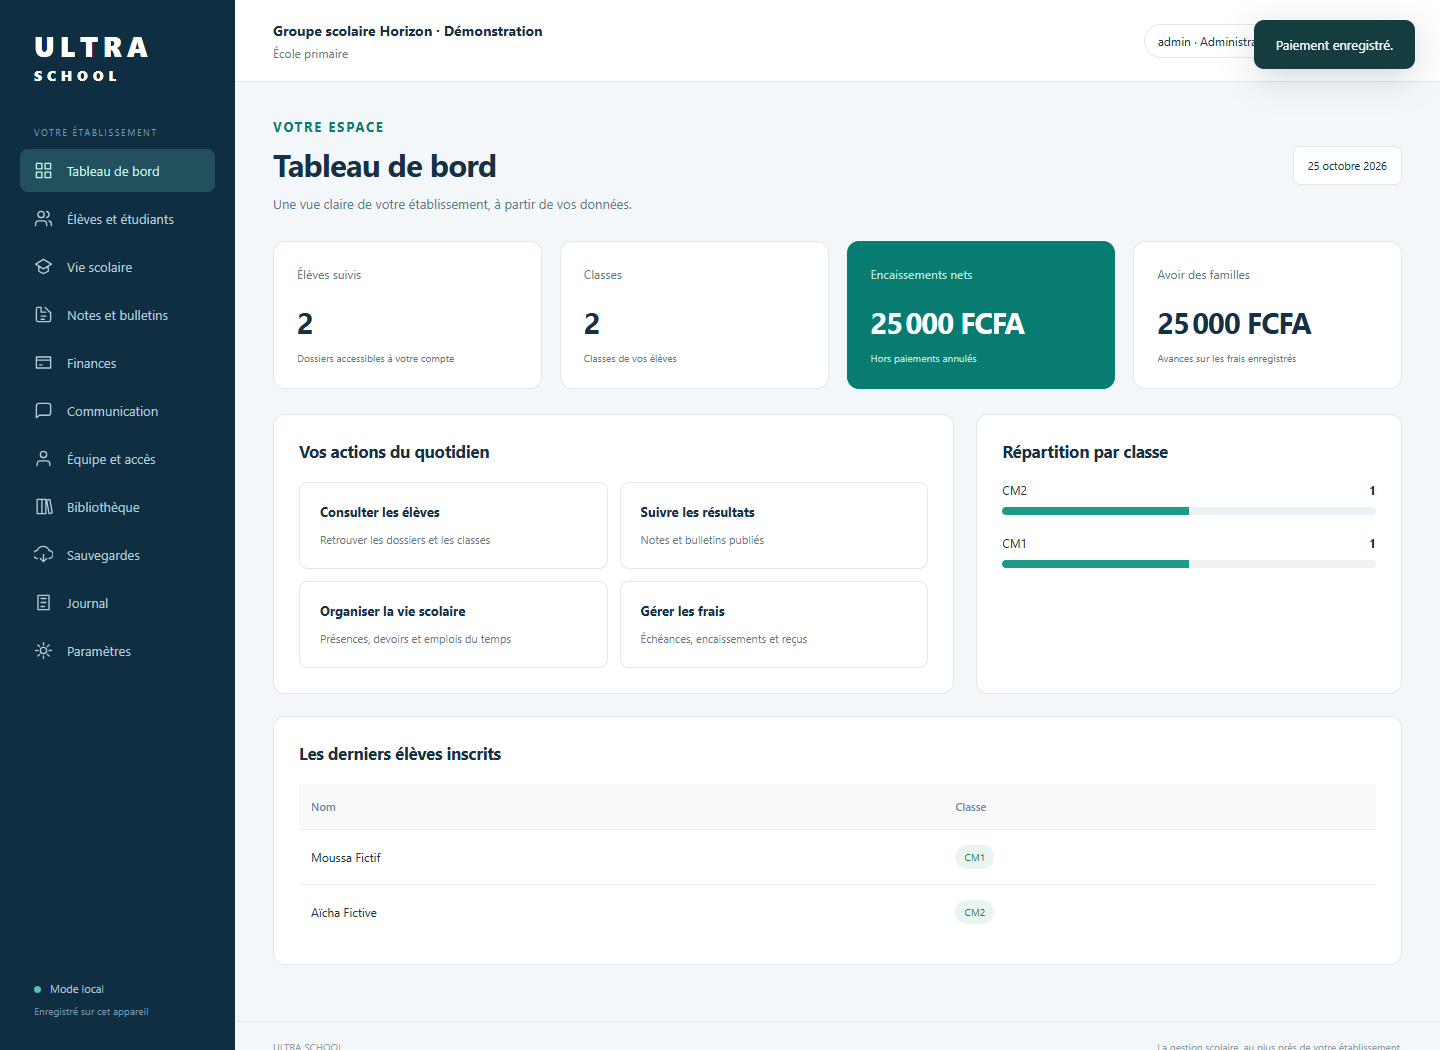The height and width of the screenshot is (1050, 1440).
Task: Click the ULTRA SCHOOL logo
Action: tap(91, 59)
